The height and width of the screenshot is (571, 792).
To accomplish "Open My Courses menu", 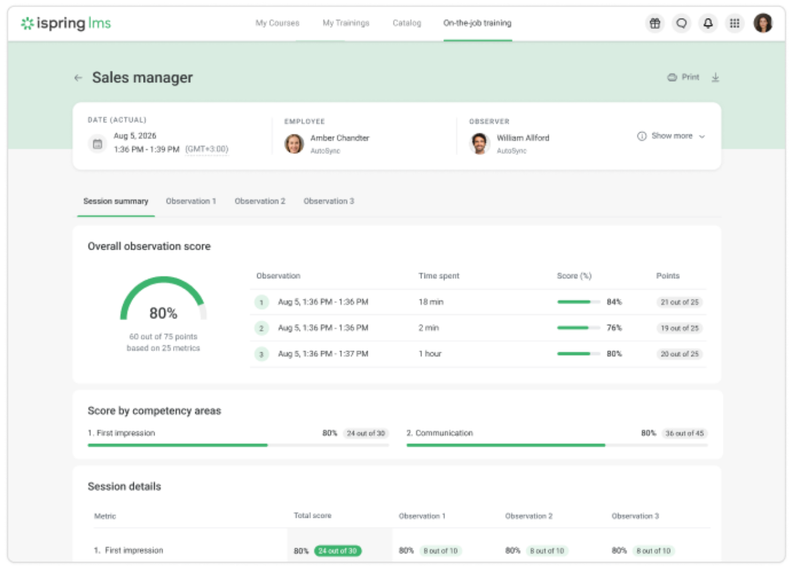I will [x=277, y=23].
